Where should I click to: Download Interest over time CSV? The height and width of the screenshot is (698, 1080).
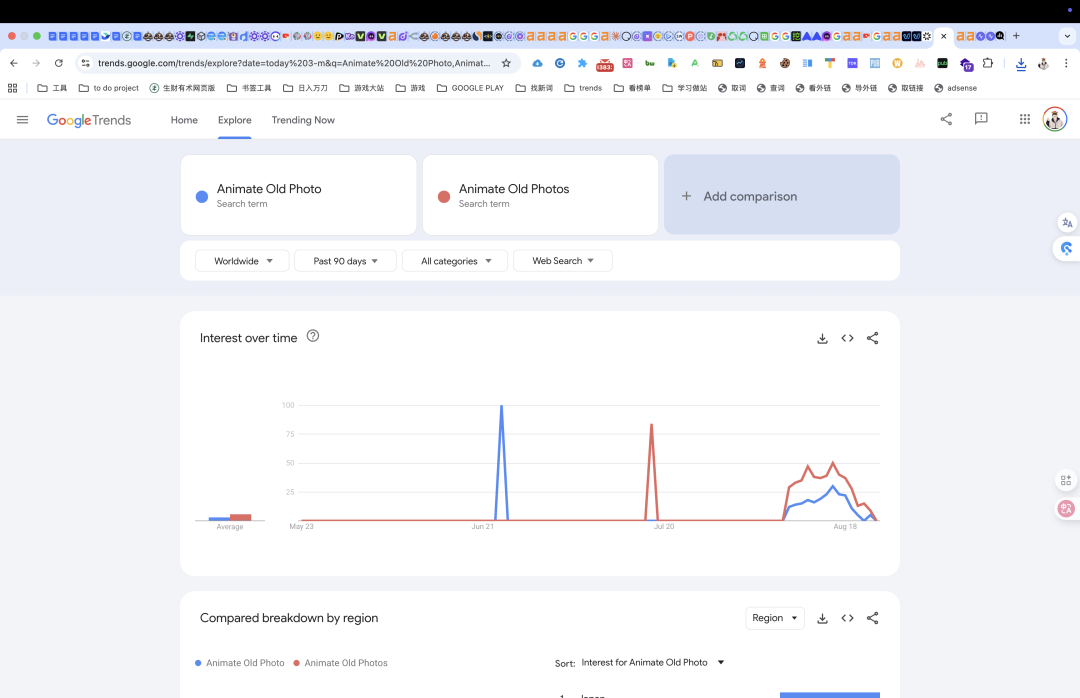pos(822,338)
